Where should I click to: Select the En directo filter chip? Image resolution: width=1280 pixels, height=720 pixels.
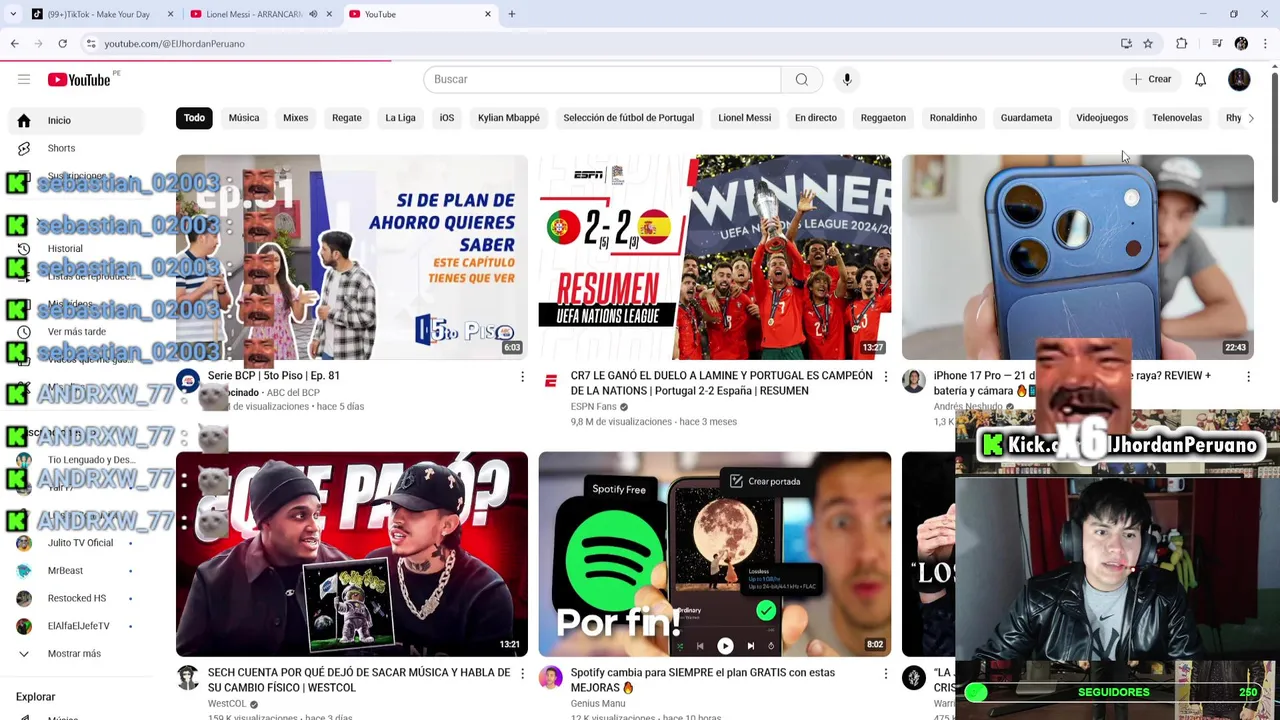pos(816,118)
